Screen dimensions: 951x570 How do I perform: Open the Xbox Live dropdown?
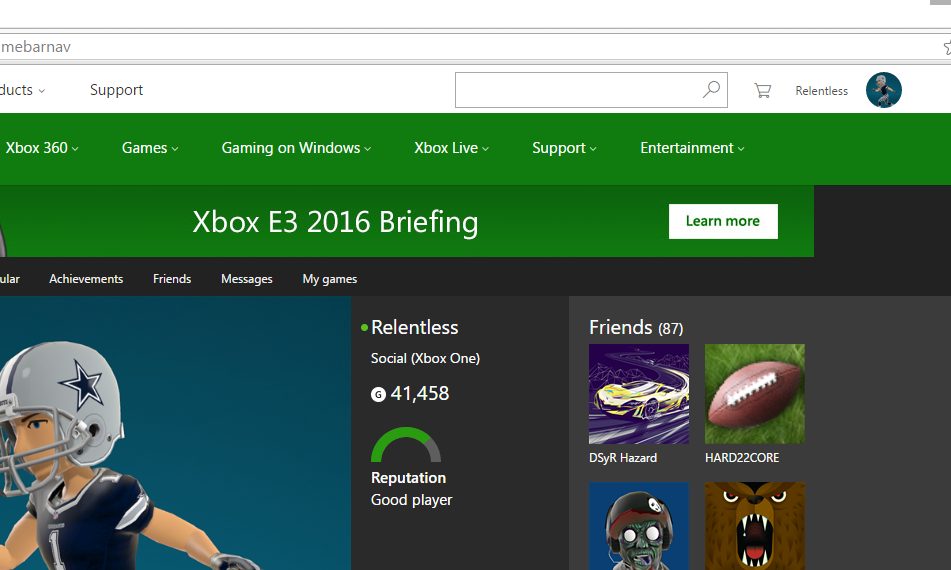pyautogui.click(x=451, y=148)
